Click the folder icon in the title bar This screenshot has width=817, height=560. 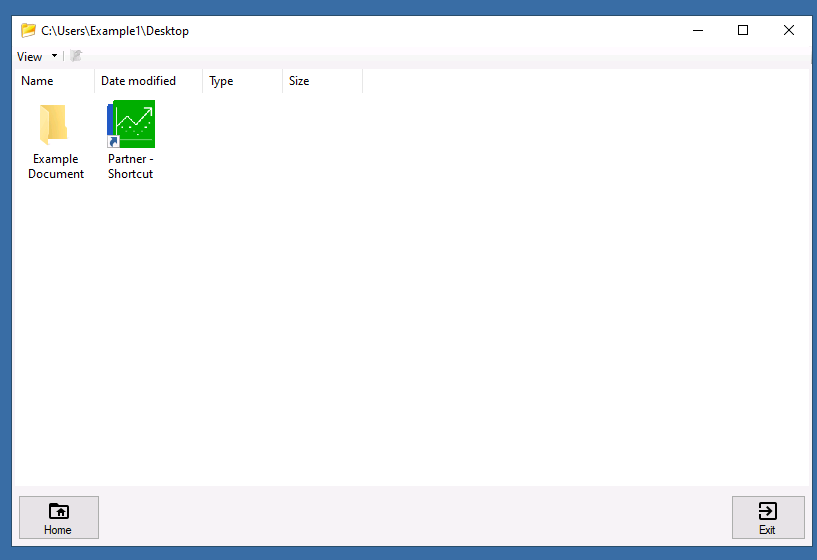pyautogui.click(x=28, y=30)
